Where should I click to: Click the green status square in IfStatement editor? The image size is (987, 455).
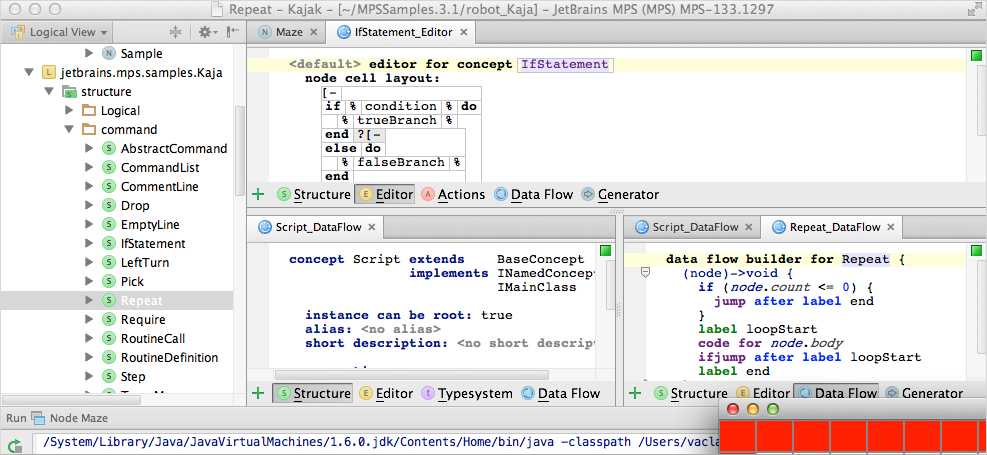point(976,57)
